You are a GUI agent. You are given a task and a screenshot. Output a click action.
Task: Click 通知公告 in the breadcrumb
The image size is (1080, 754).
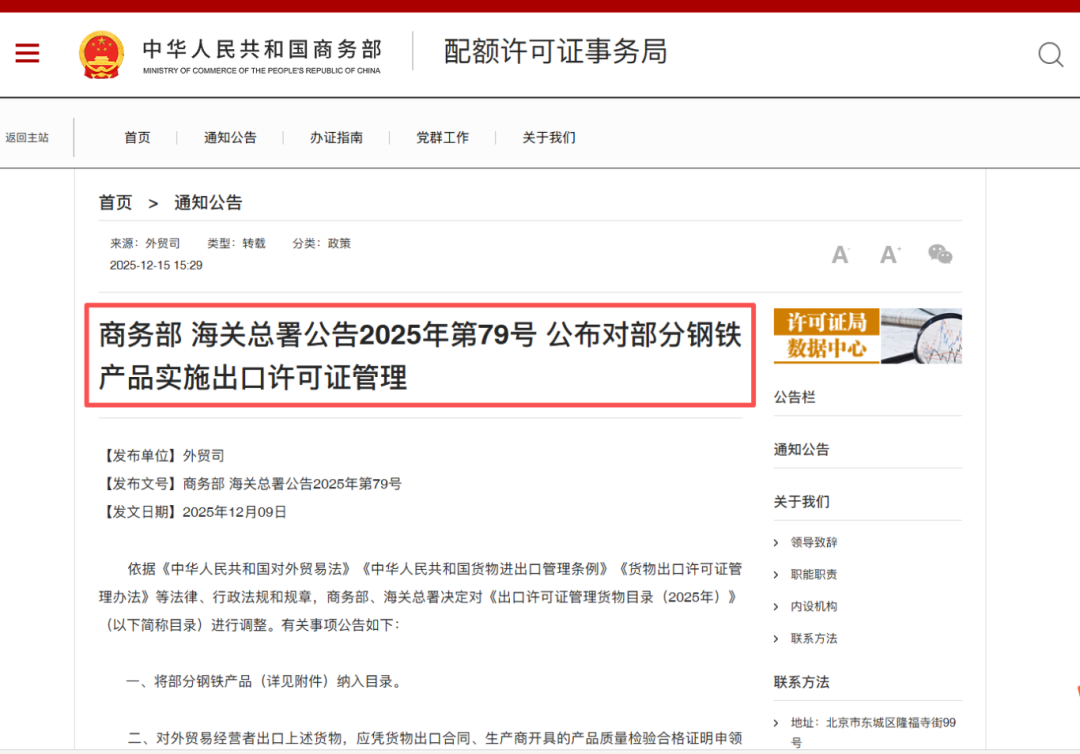pos(208,203)
